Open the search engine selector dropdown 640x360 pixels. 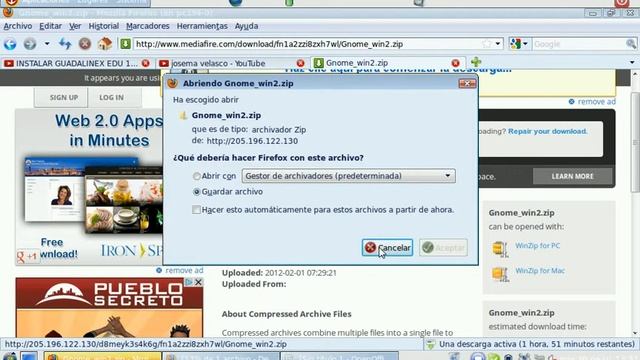(519, 44)
